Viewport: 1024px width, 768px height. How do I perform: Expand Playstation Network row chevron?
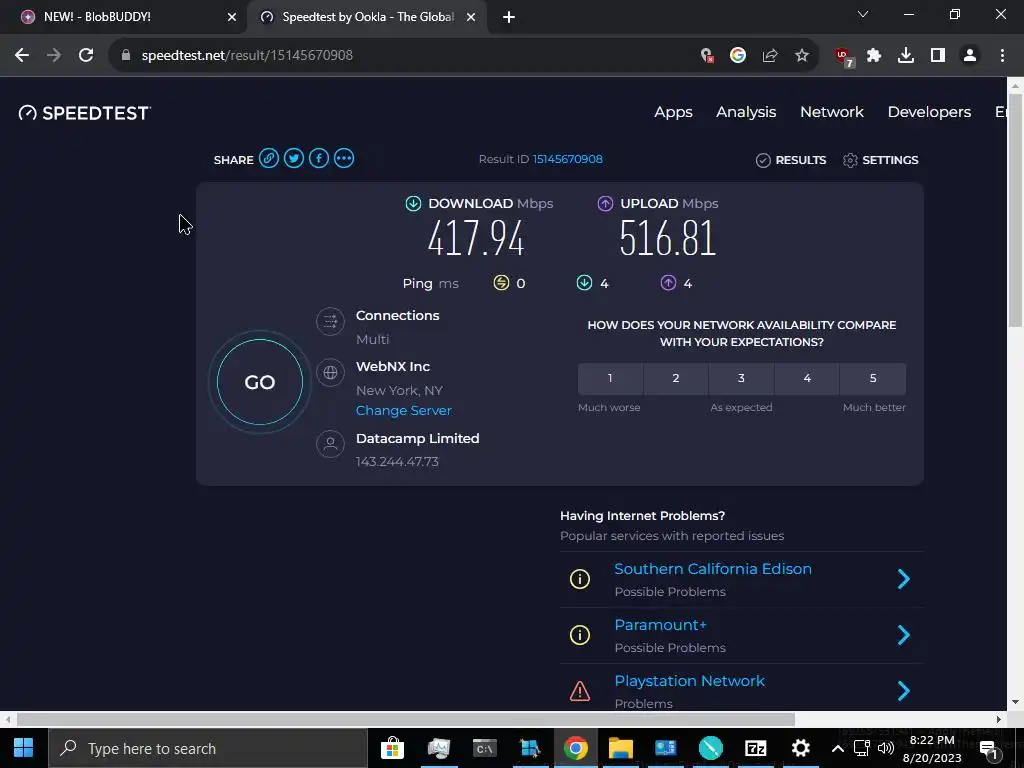[904, 691]
